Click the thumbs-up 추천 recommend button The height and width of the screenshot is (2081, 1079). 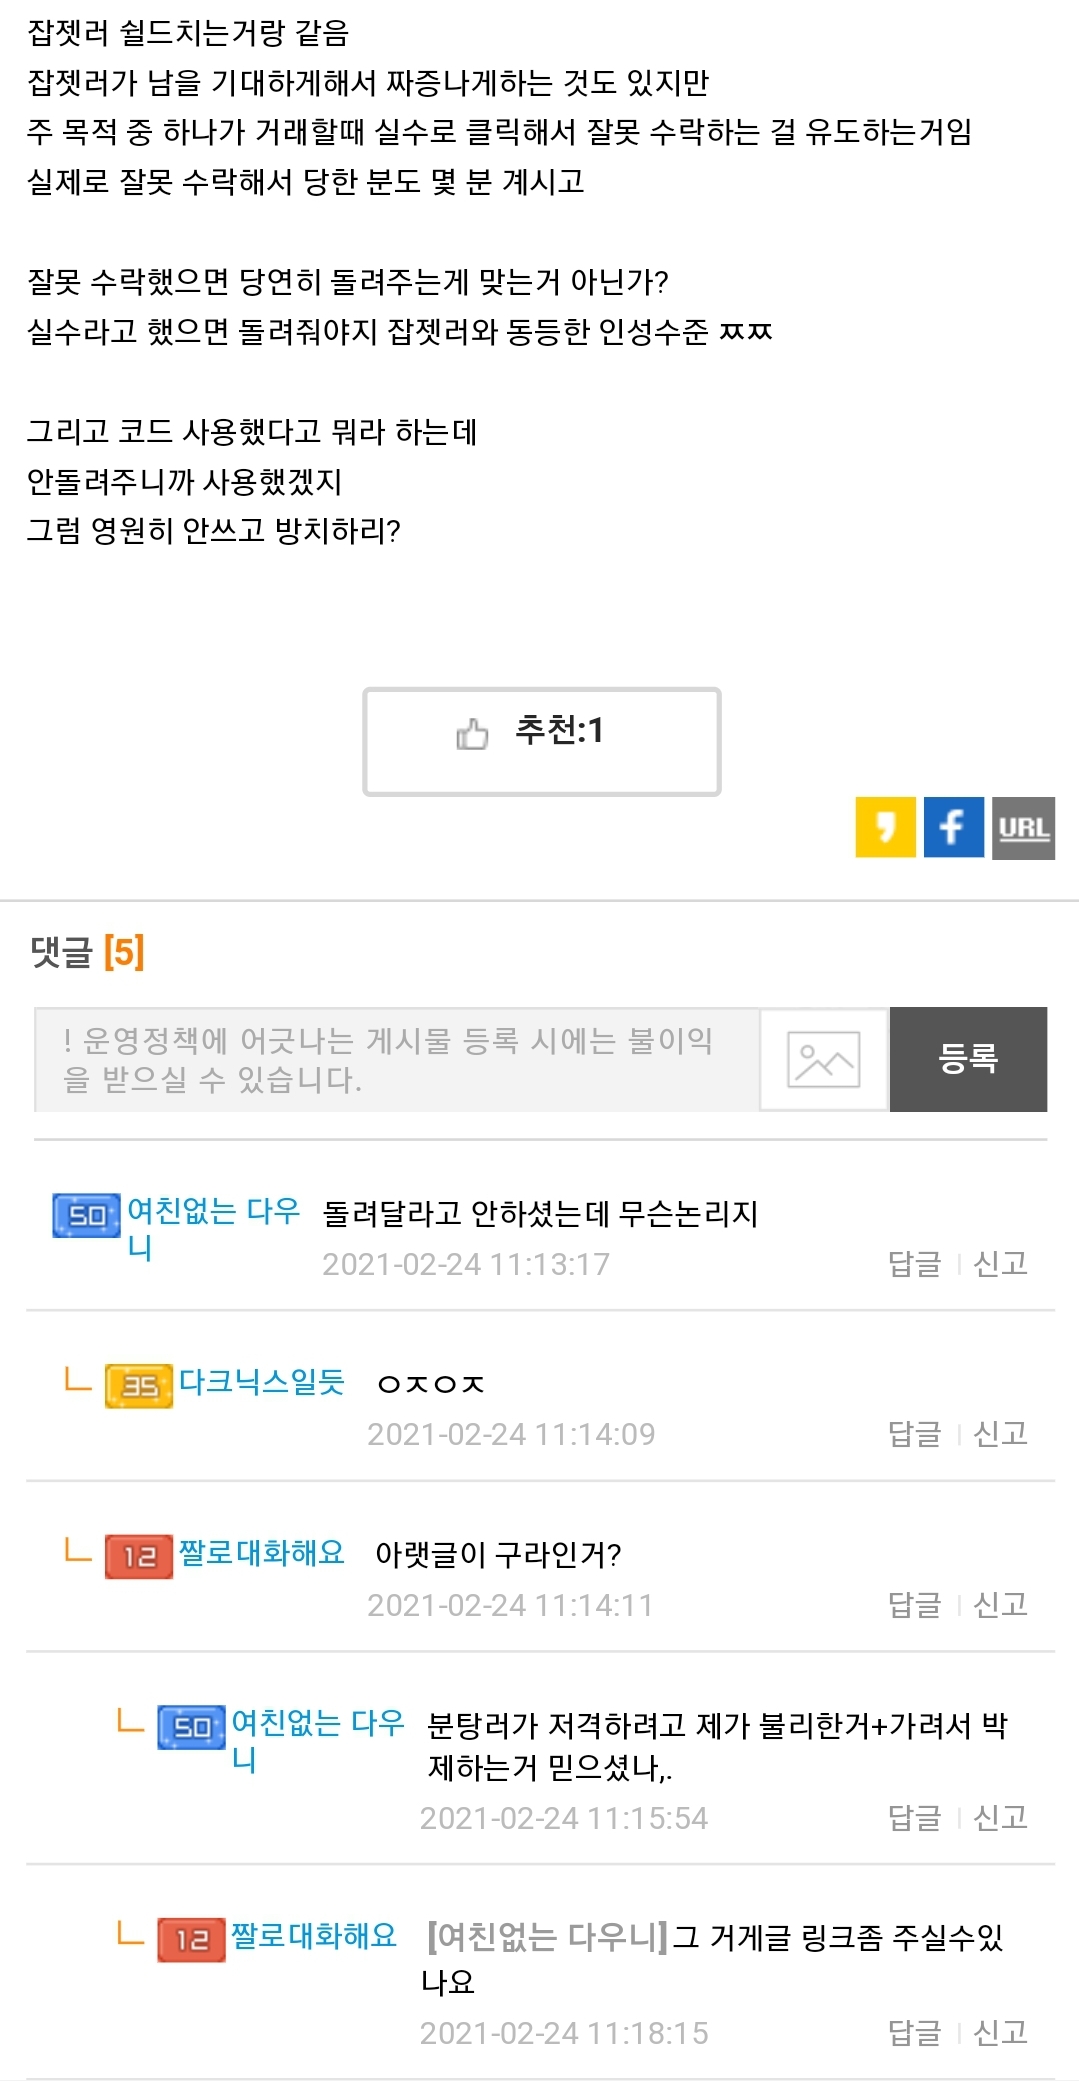[541, 741]
